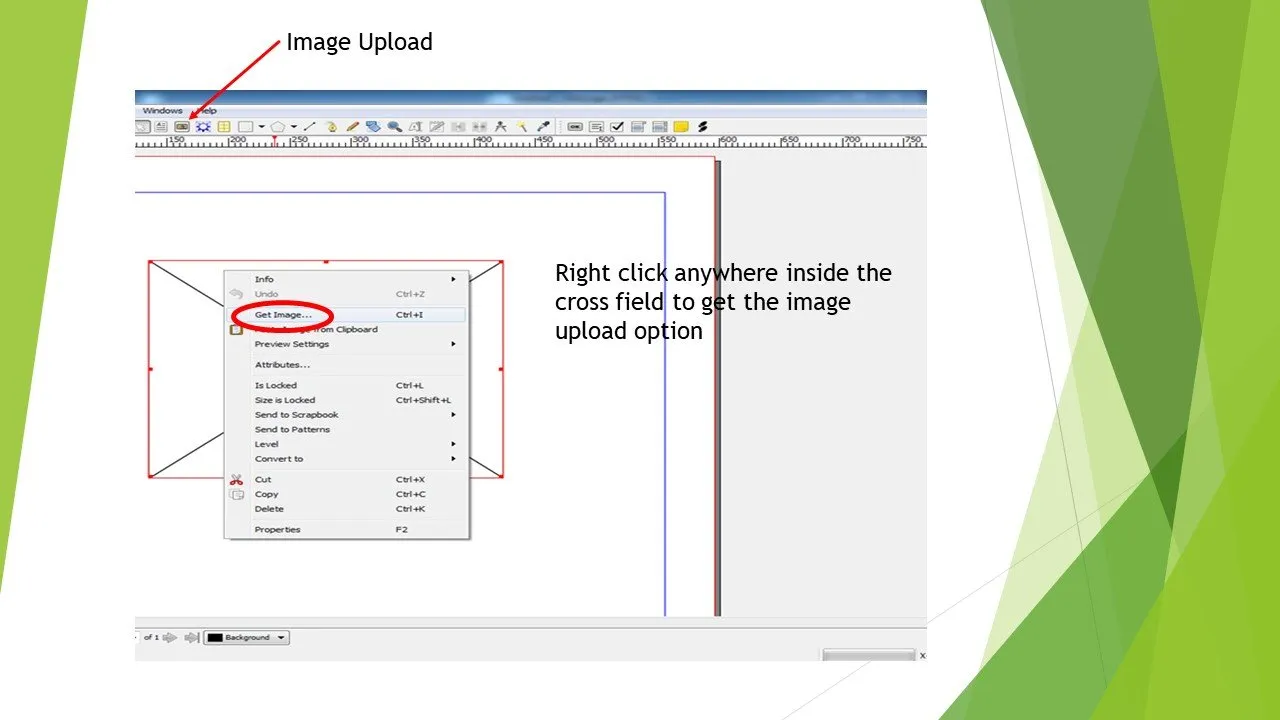Pick the Copy Item Properties wand tool
The height and width of the screenshot is (720, 1280).
coord(521,127)
